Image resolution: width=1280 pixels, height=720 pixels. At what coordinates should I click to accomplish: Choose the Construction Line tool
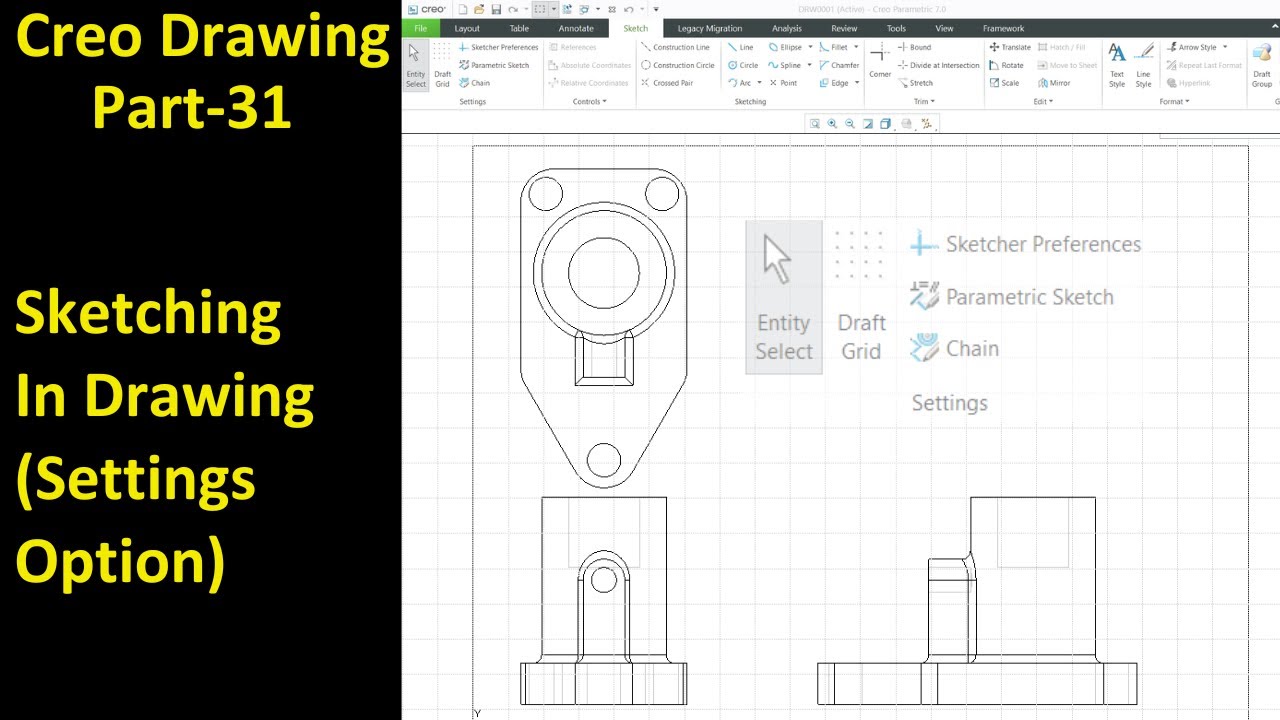pyautogui.click(x=675, y=47)
